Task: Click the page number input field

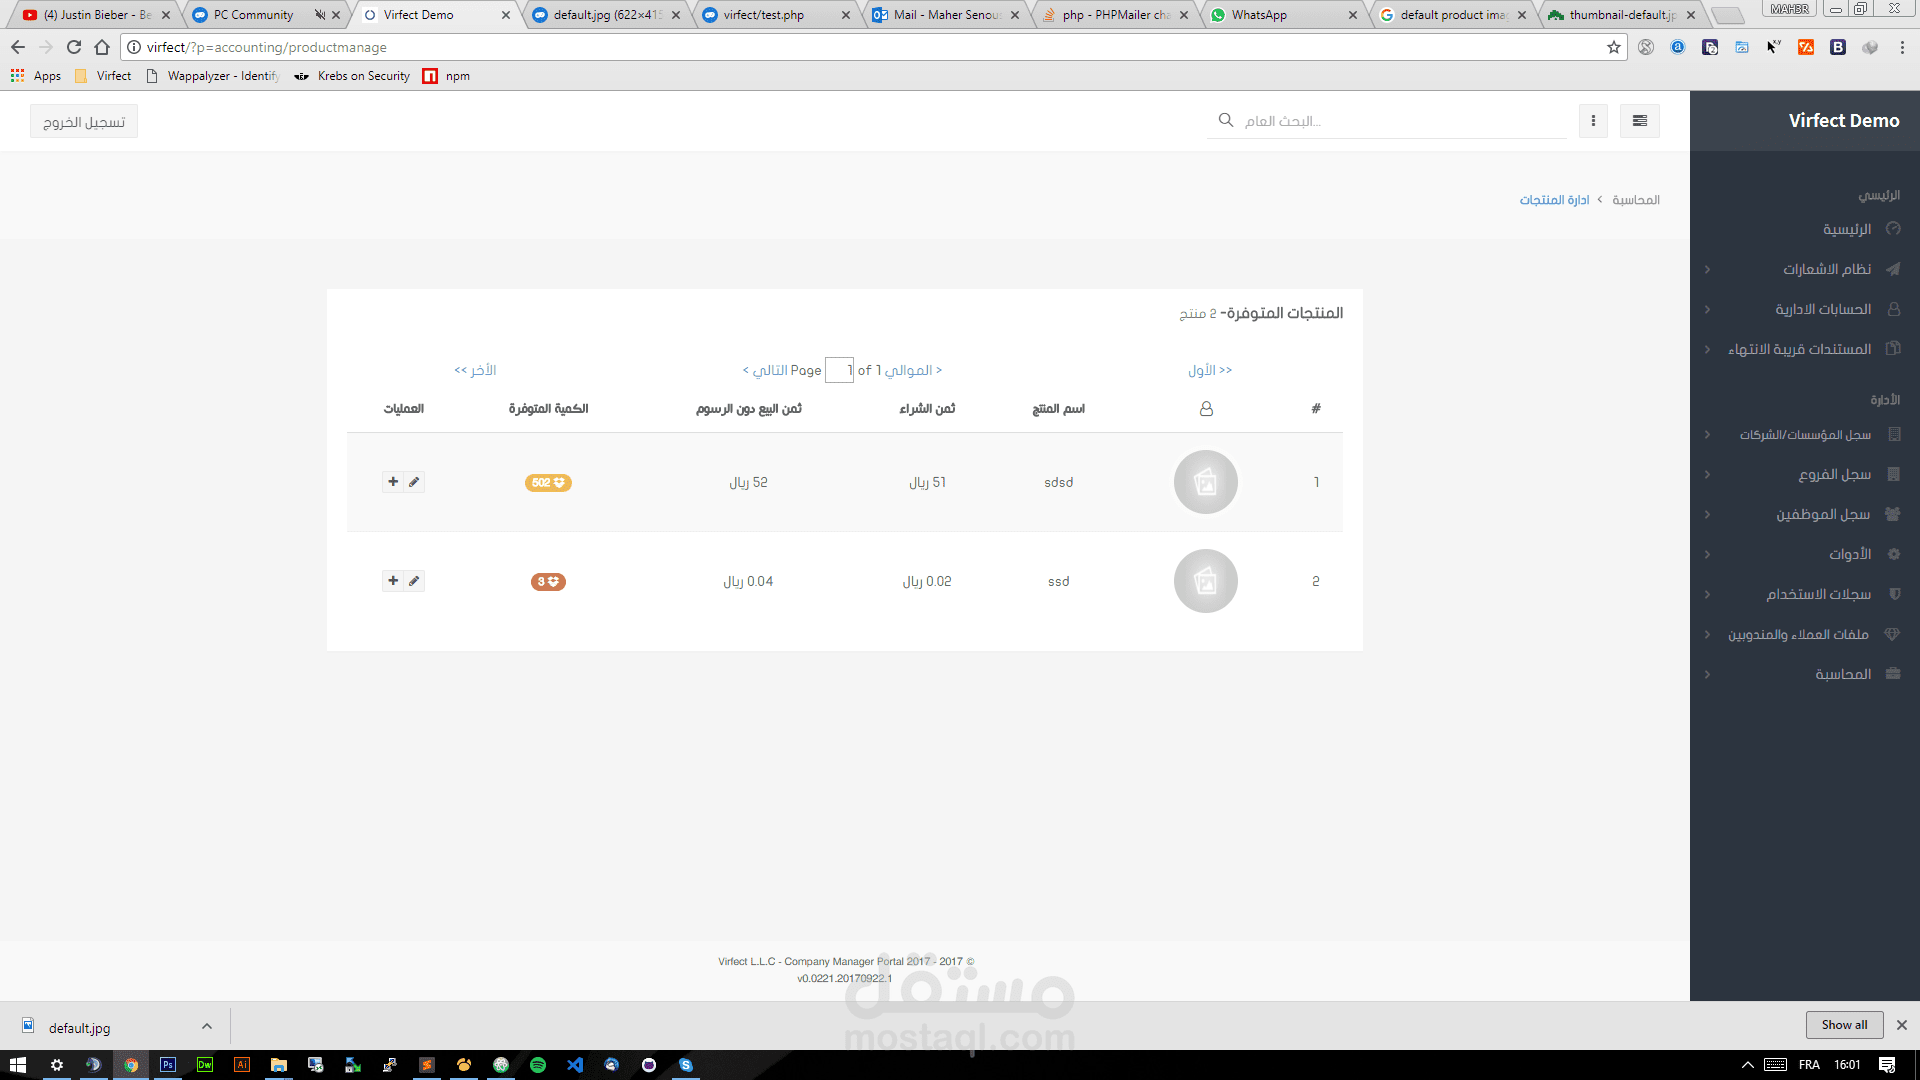Action: click(839, 370)
